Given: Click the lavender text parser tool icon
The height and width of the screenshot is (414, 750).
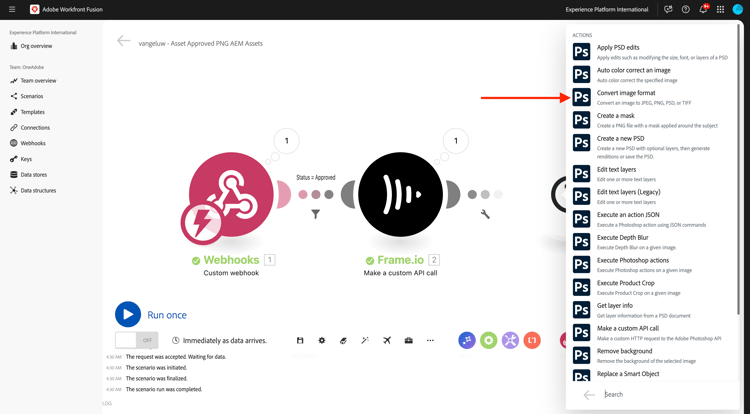Looking at the screenshot, I should click(x=510, y=340).
